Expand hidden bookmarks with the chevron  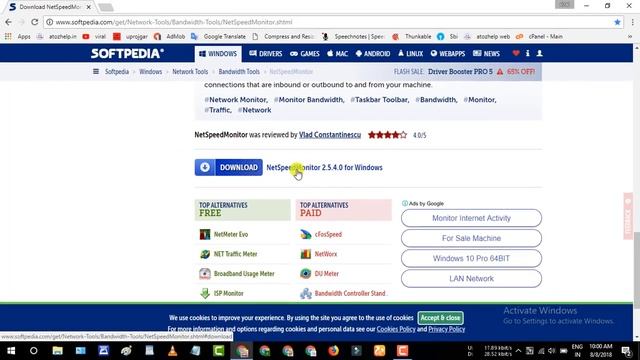(x=630, y=36)
